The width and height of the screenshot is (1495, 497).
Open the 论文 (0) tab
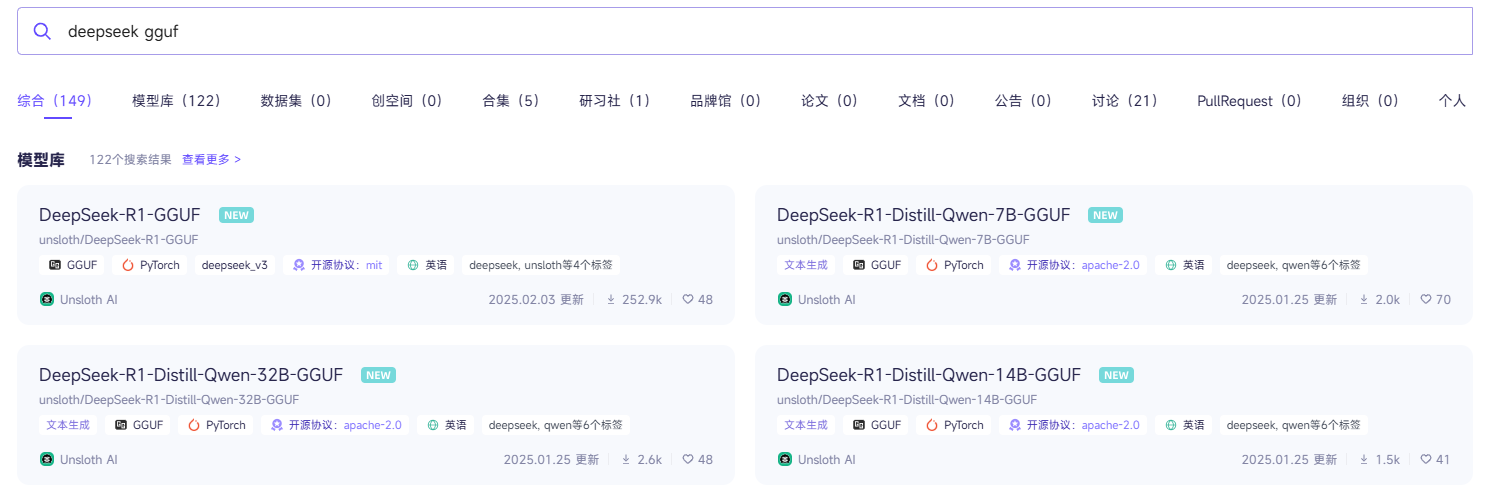tap(830, 101)
